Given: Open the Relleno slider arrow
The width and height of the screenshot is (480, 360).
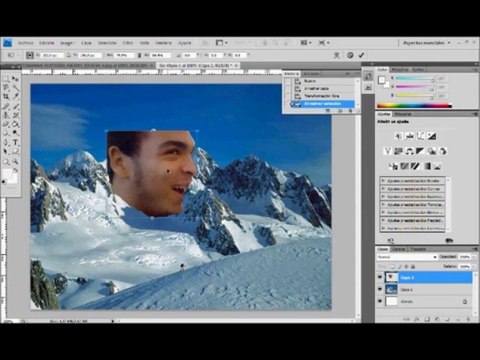Looking at the screenshot, I should pos(474,267).
